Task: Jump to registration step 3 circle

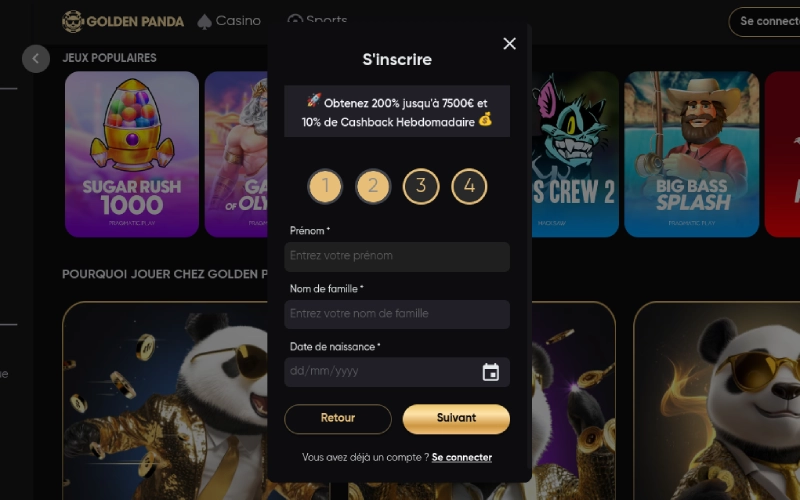Action: 421,186
